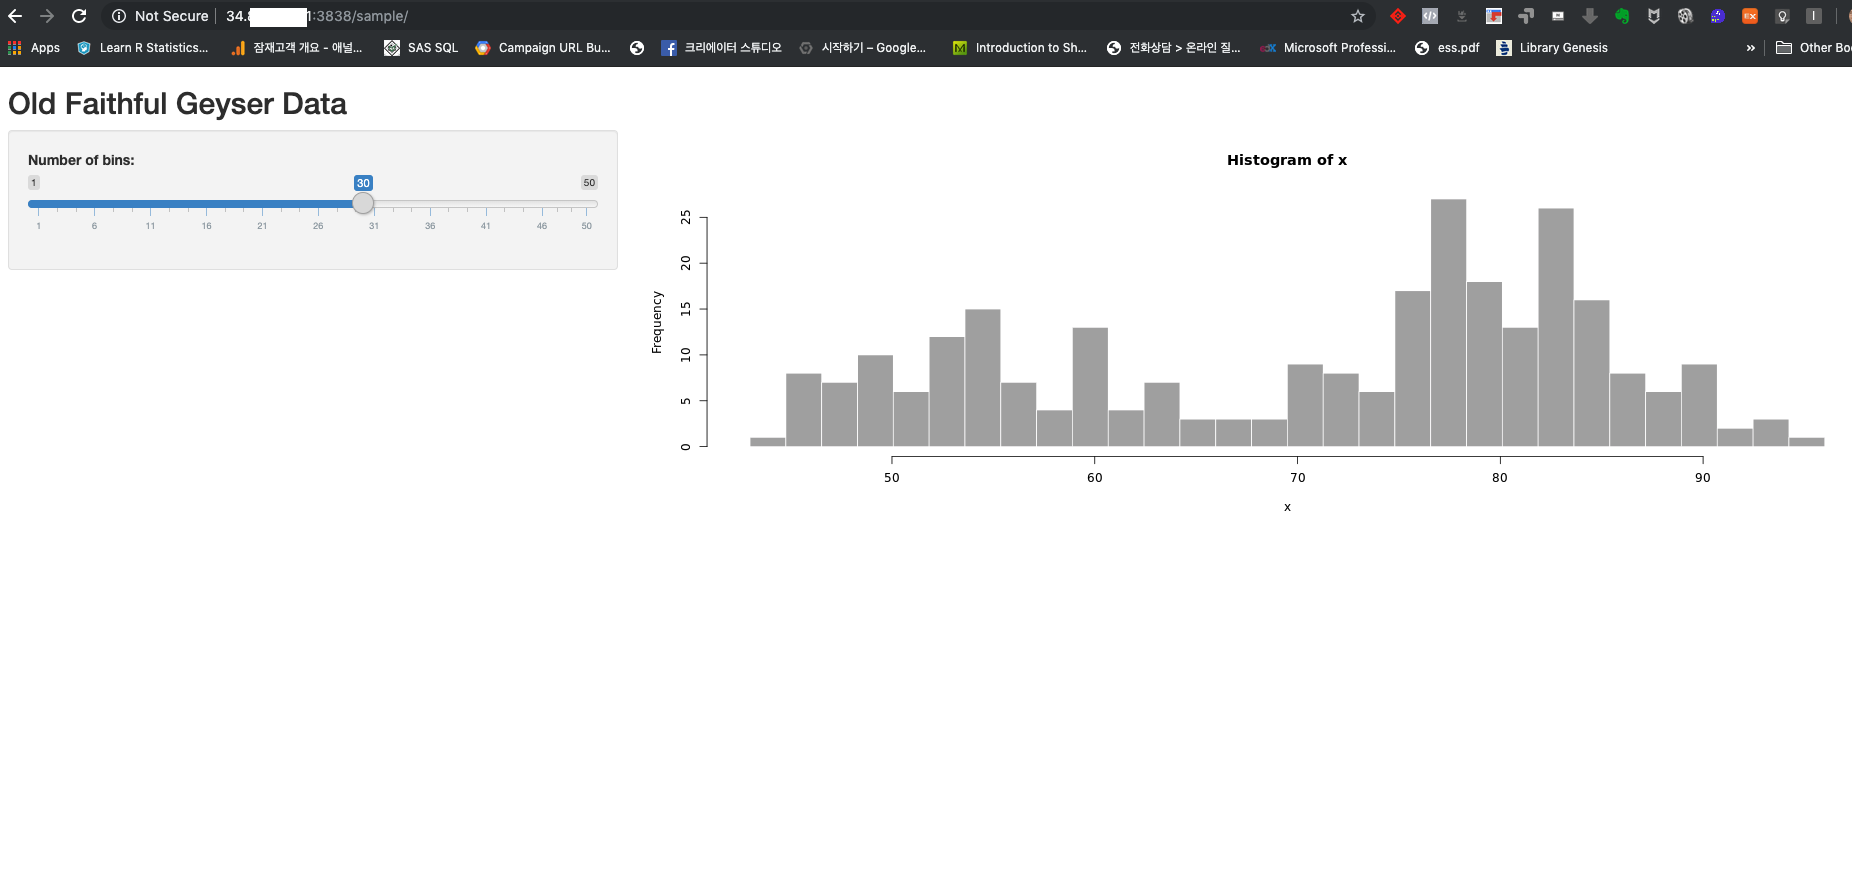Click the tallest histogram bar
Image resolution: width=1852 pixels, height=895 pixels.
[x=1448, y=323]
